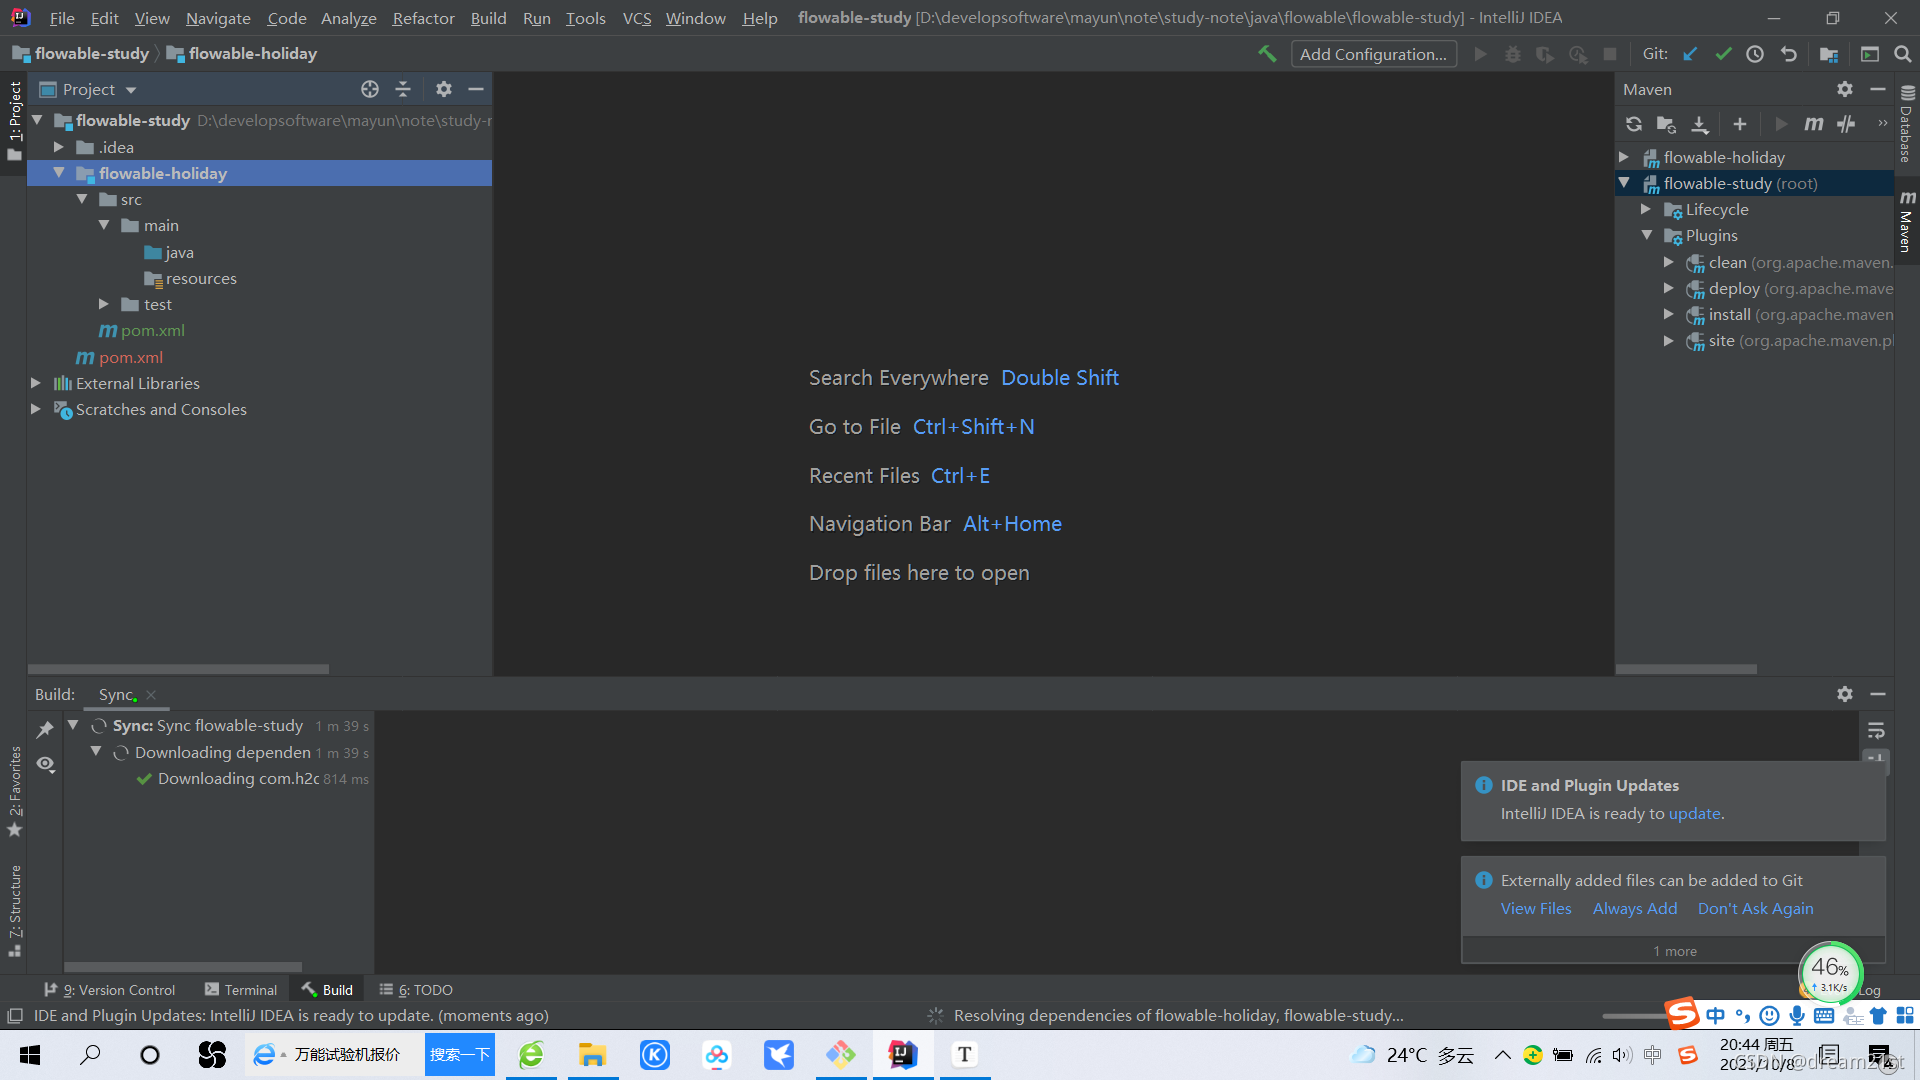Show 1 more notification
This screenshot has width=1920, height=1080.
point(1674,951)
